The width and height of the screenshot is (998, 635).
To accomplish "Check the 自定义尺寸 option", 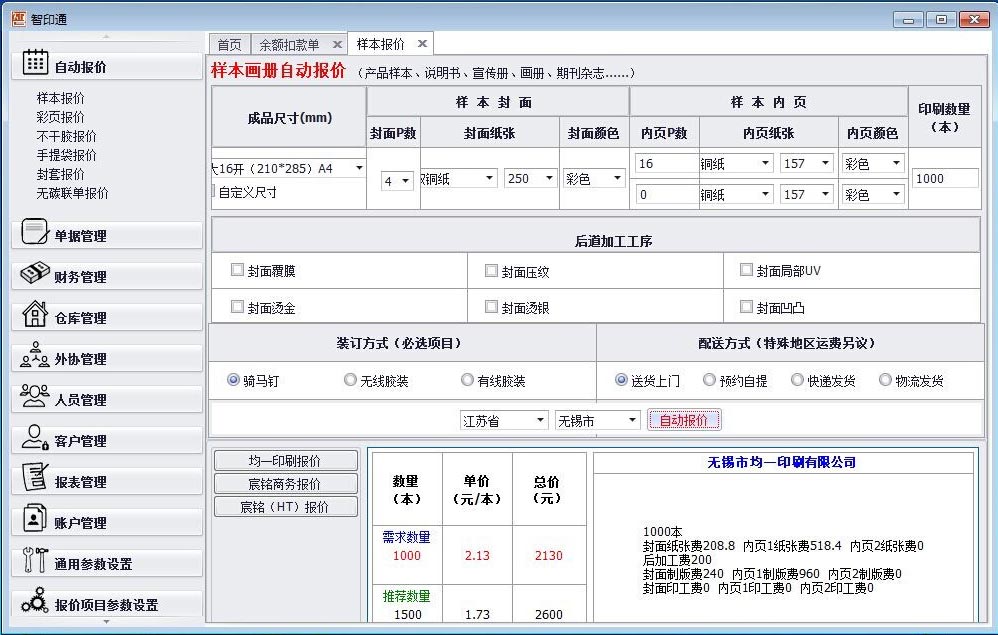I will coord(213,191).
